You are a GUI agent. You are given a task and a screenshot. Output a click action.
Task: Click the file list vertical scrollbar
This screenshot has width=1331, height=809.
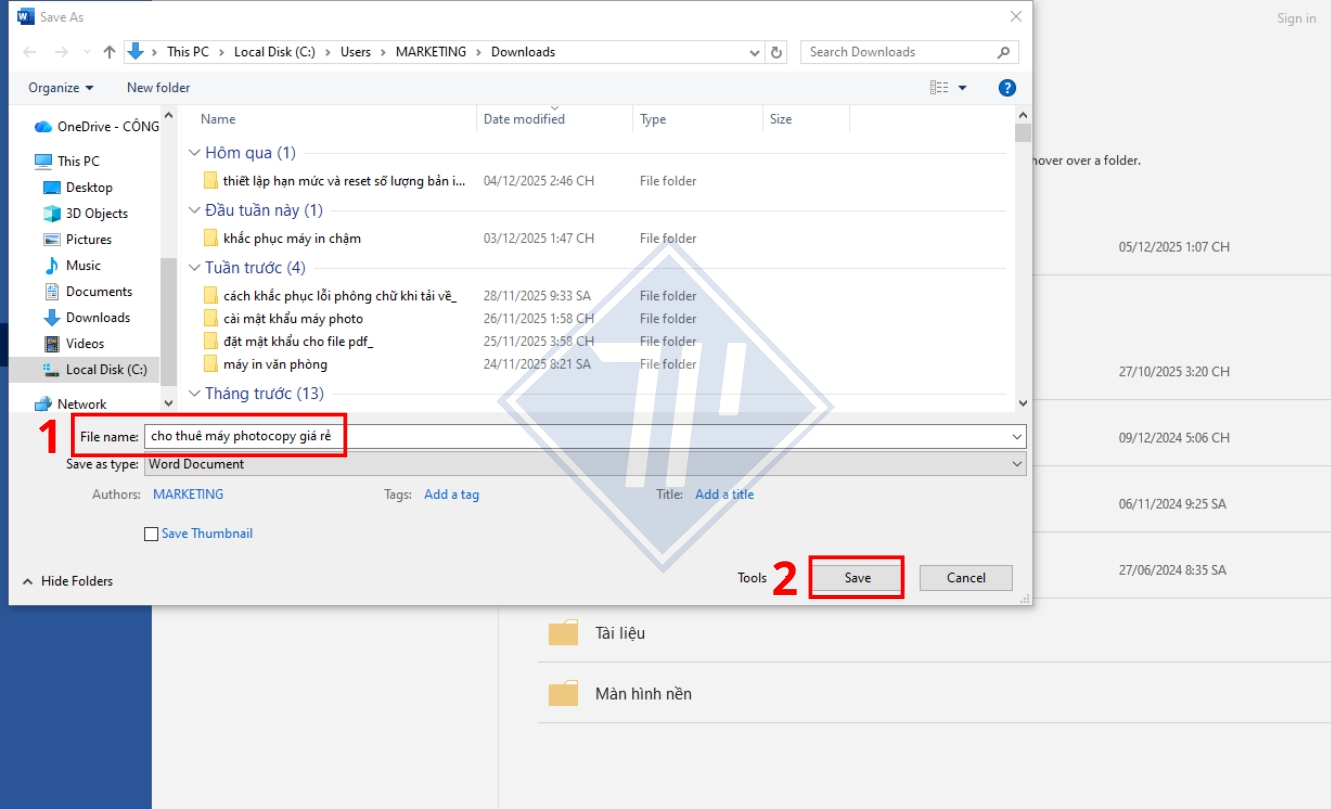(x=1022, y=260)
